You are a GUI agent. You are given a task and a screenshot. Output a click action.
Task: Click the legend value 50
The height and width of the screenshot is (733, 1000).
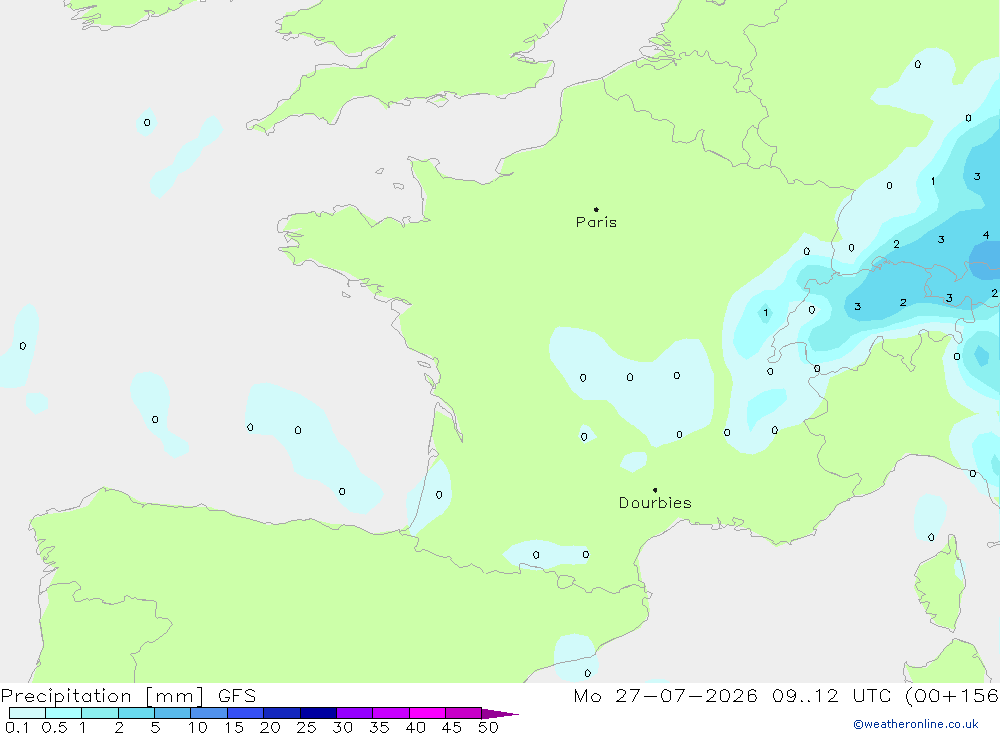[488, 727]
